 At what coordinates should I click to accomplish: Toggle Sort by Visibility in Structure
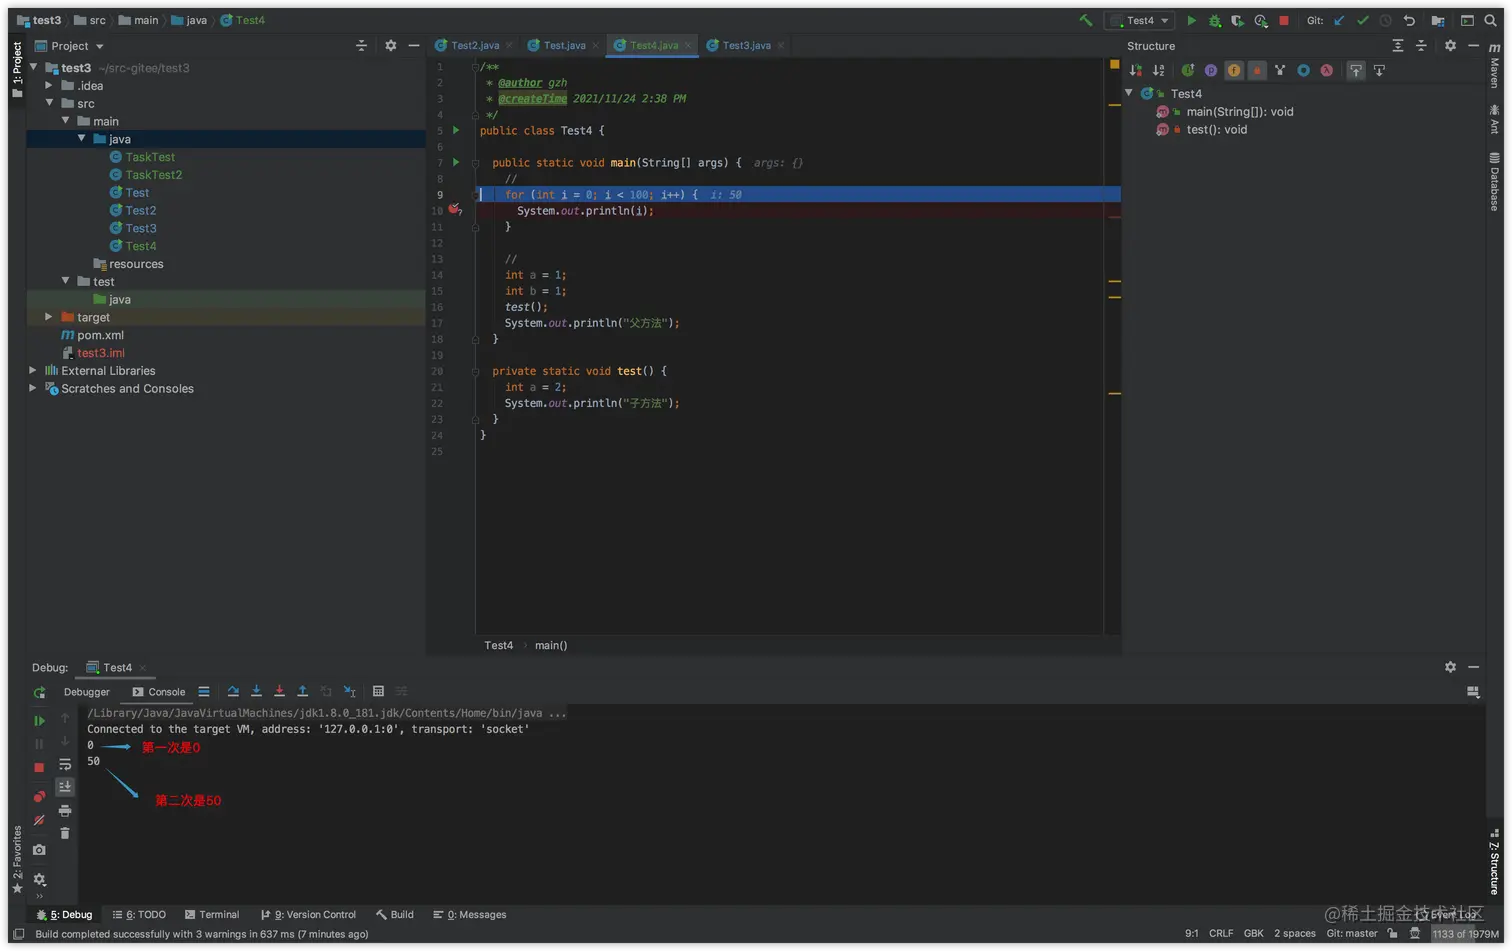click(x=1136, y=70)
